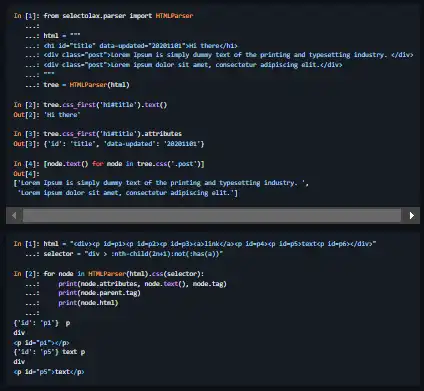
Task: Click the output <p id="p5">text</p>
Action: [49, 372]
